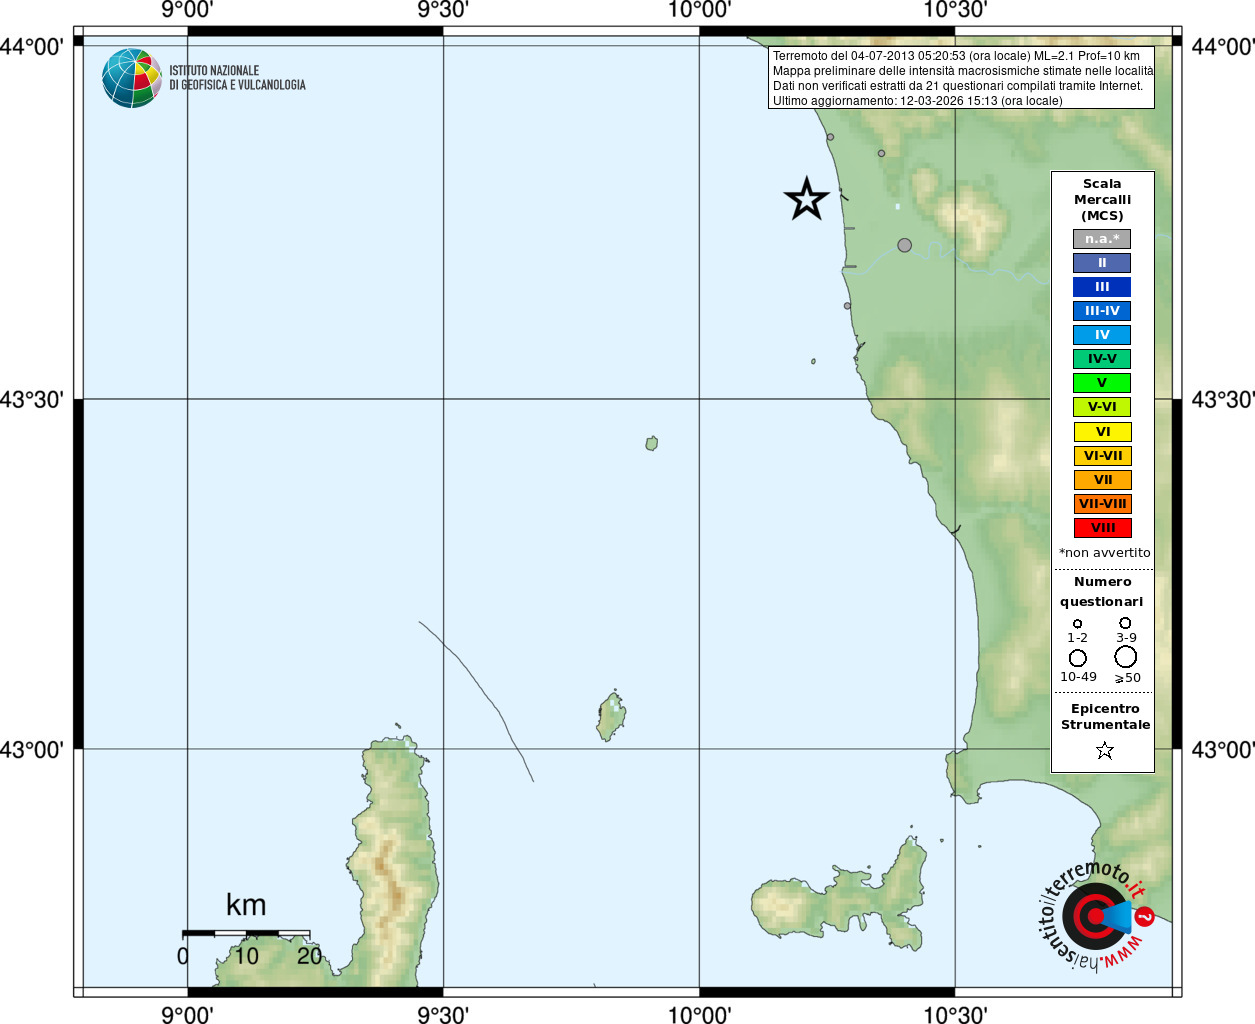Click the top 10°00' longitude label

pyautogui.click(x=699, y=10)
